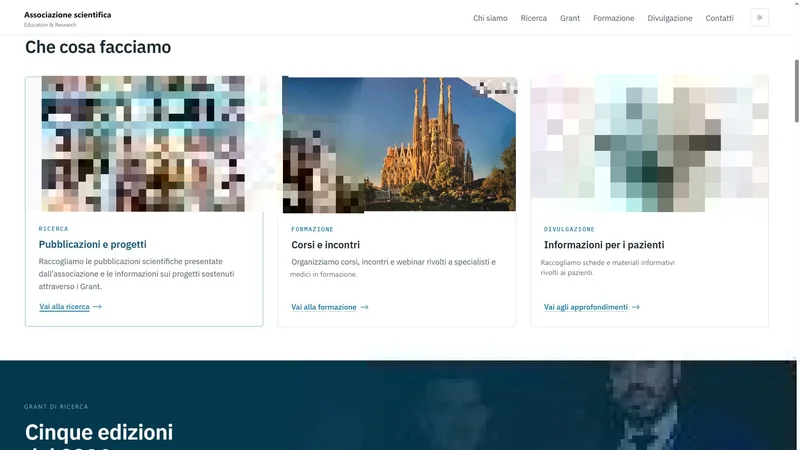The width and height of the screenshot is (800, 450).
Task: Open the Informazioni per i pazienti title
Action: tap(604, 245)
